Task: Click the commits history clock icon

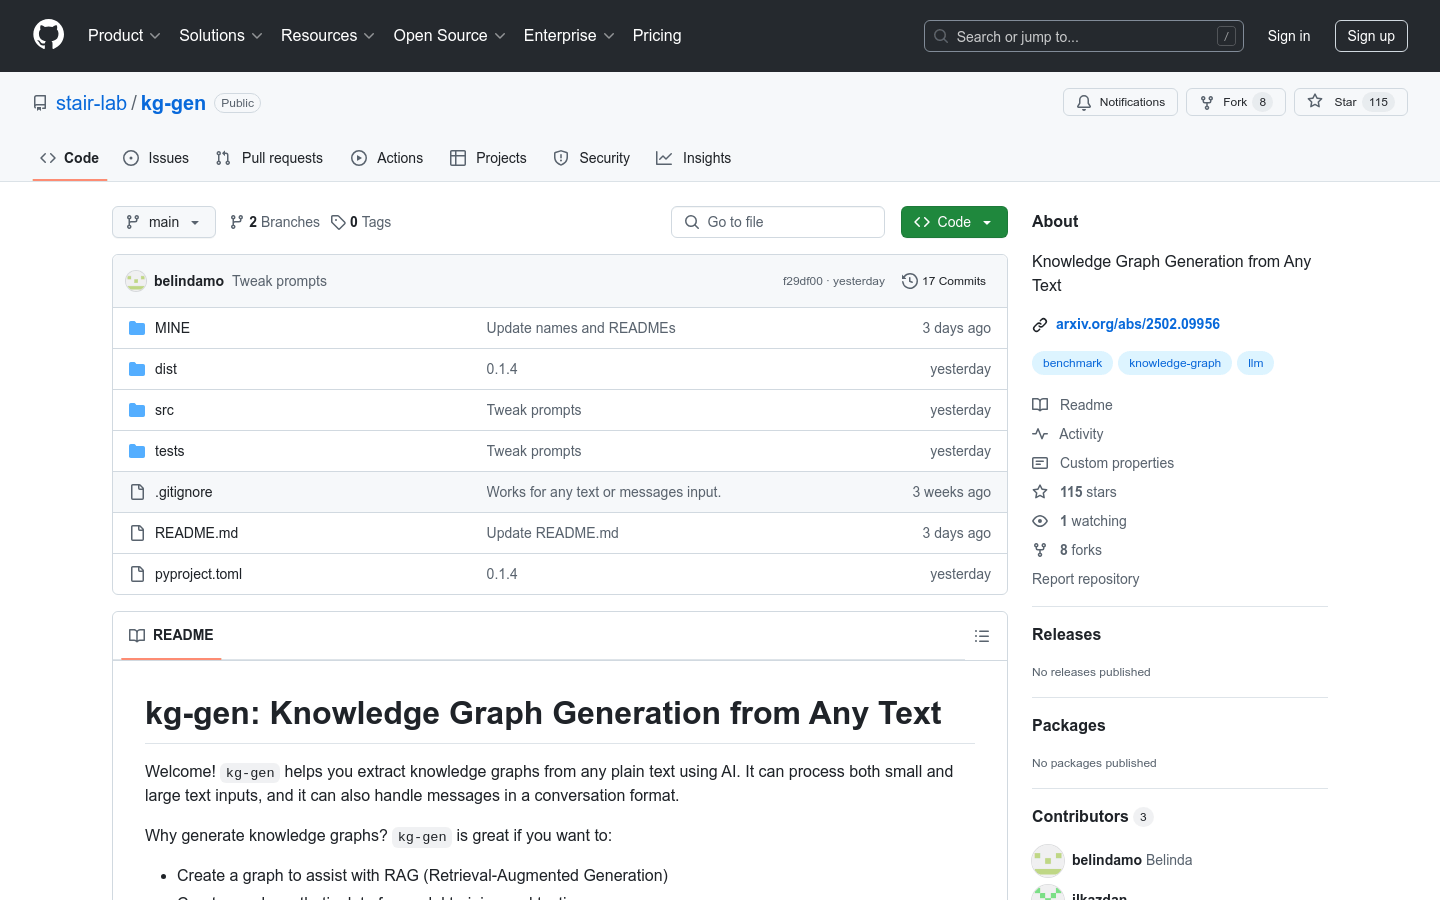Action: click(909, 281)
